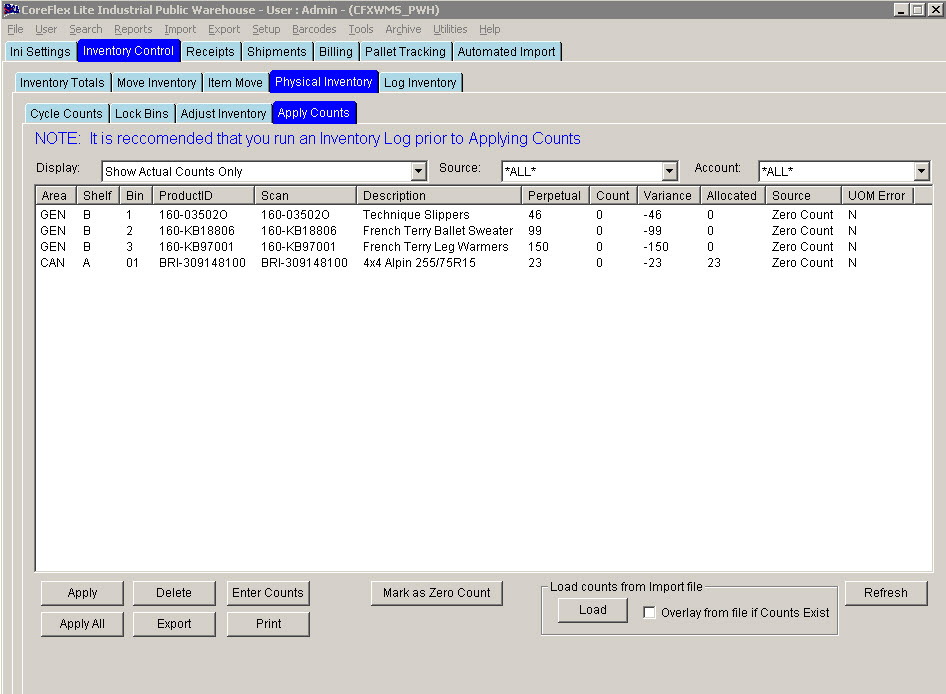Open the Search menu

click(86, 29)
